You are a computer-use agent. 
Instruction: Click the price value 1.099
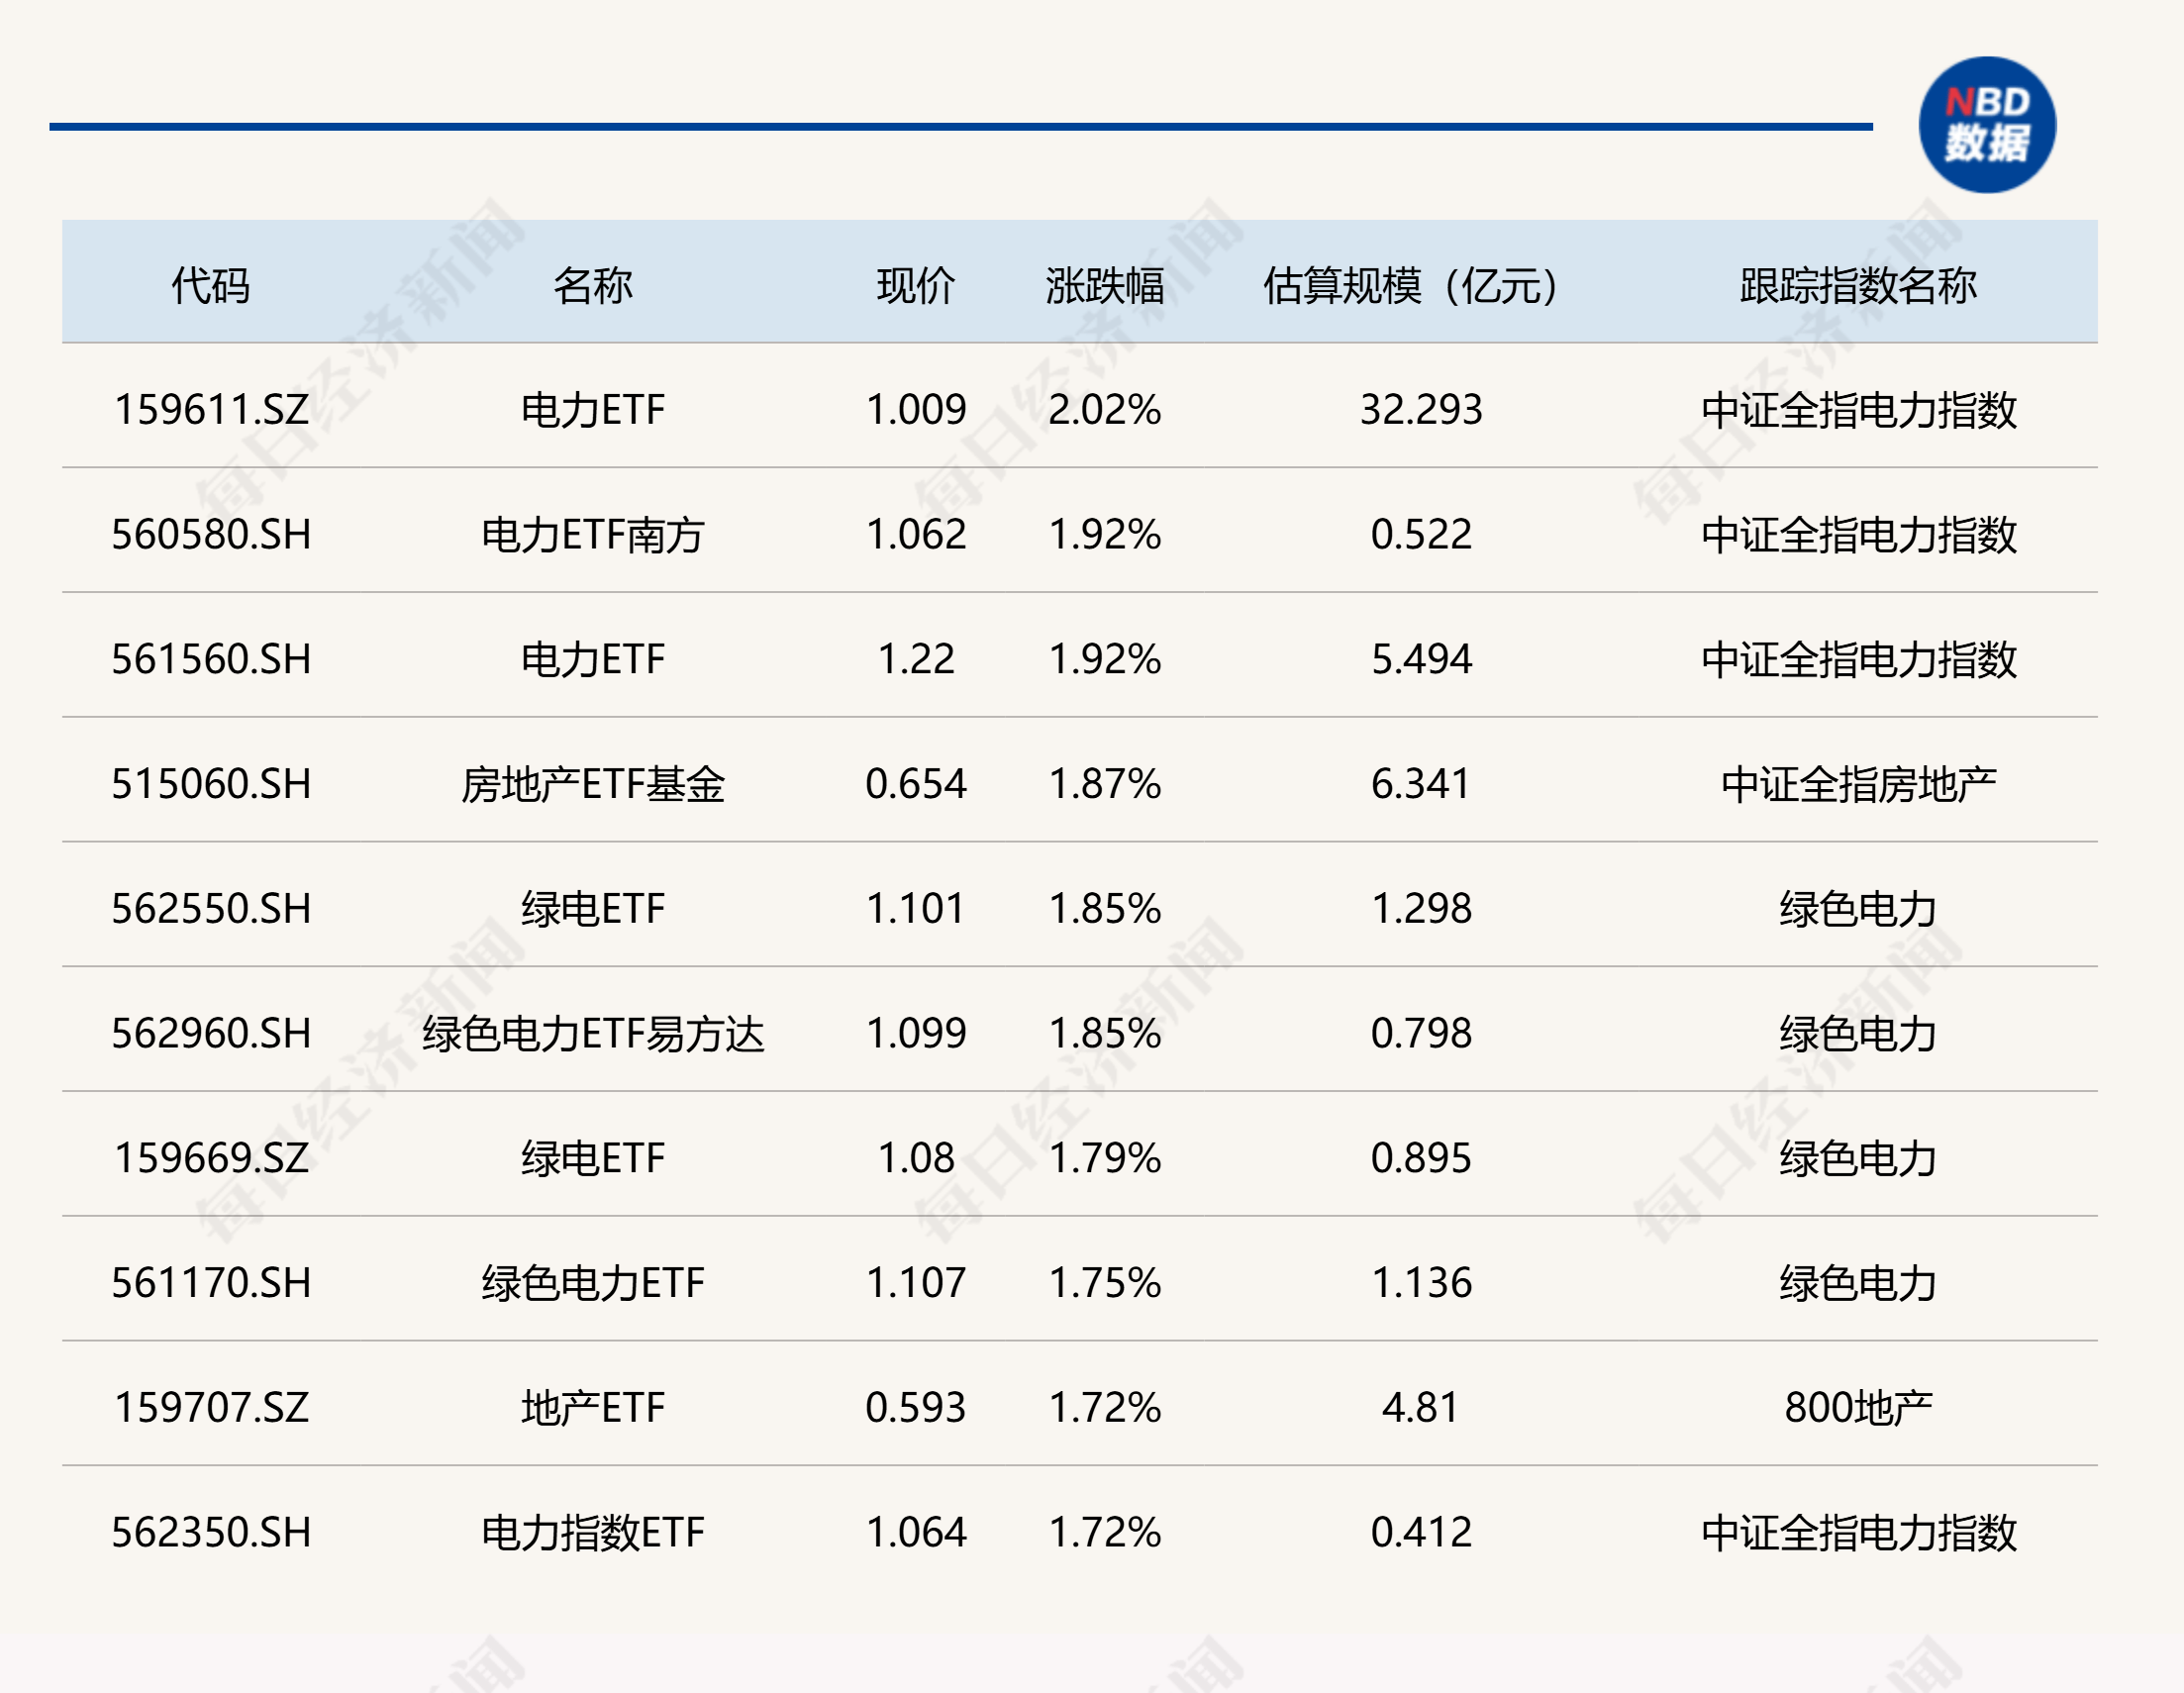pyautogui.click(x=916, y=1033)
